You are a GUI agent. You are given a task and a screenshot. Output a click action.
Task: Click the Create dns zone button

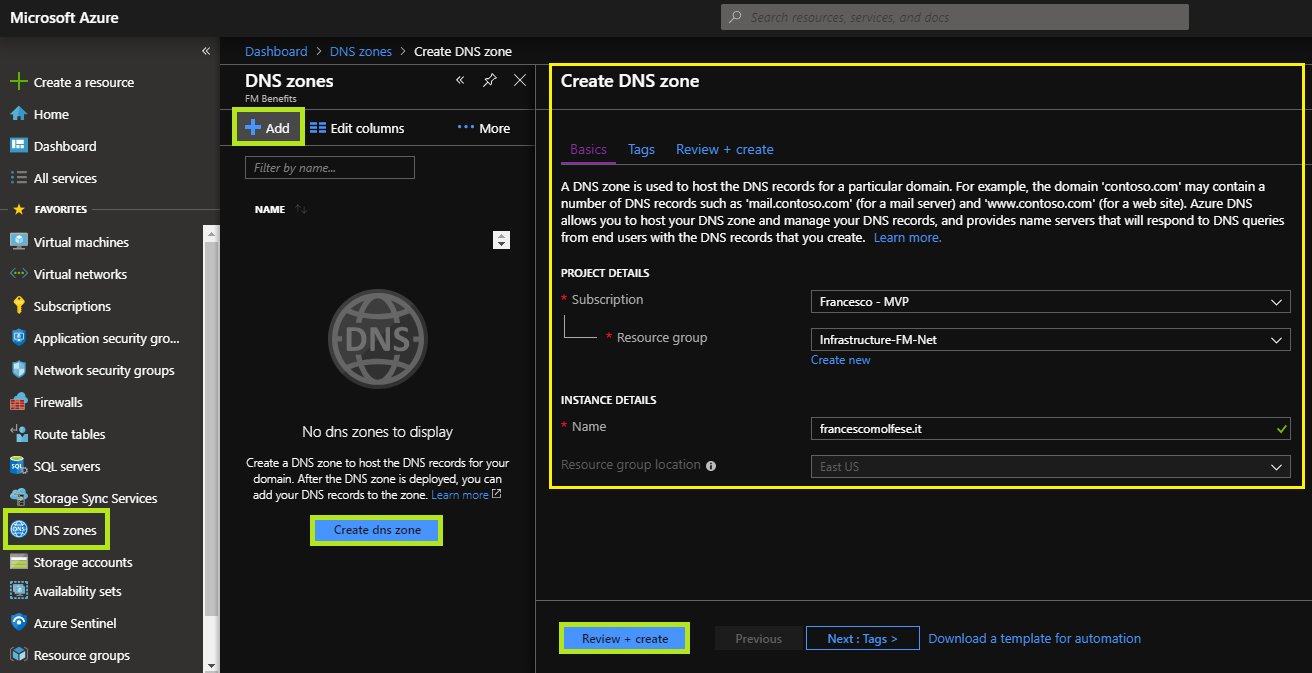point(377,530)
